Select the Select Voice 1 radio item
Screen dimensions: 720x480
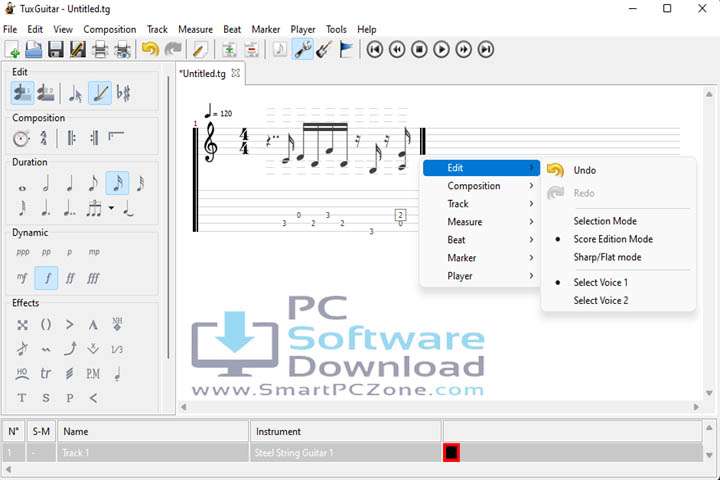point(601,282)
